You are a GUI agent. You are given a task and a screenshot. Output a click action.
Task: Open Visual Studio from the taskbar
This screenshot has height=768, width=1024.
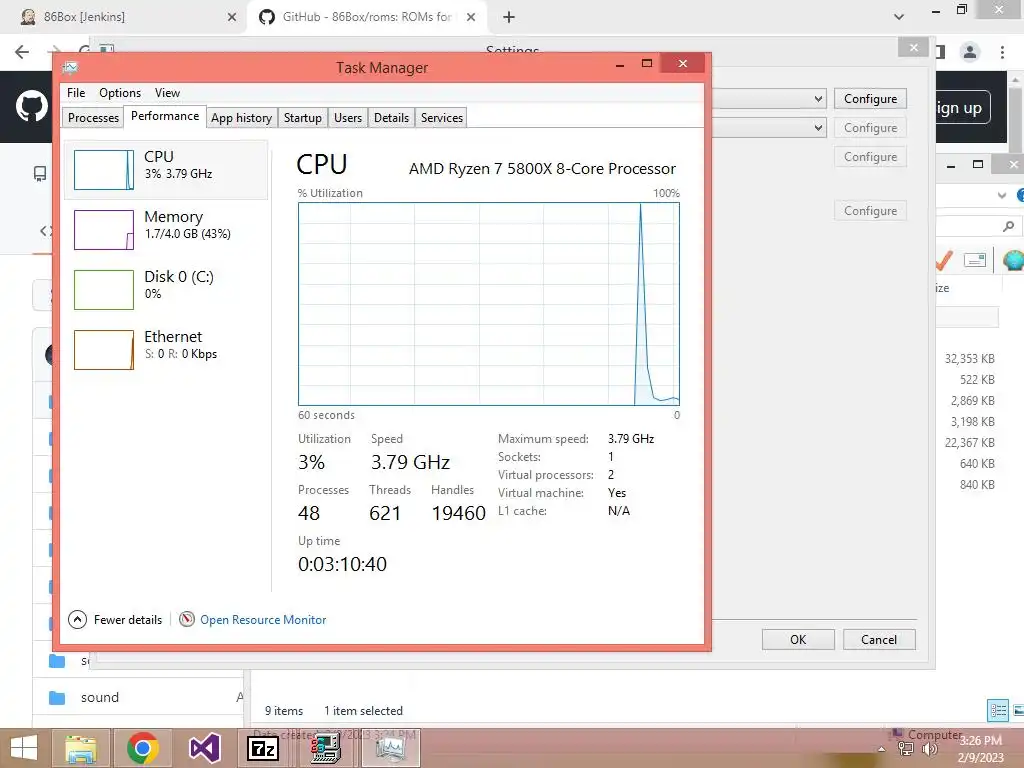pyautogui.click(x=204, y=748)
